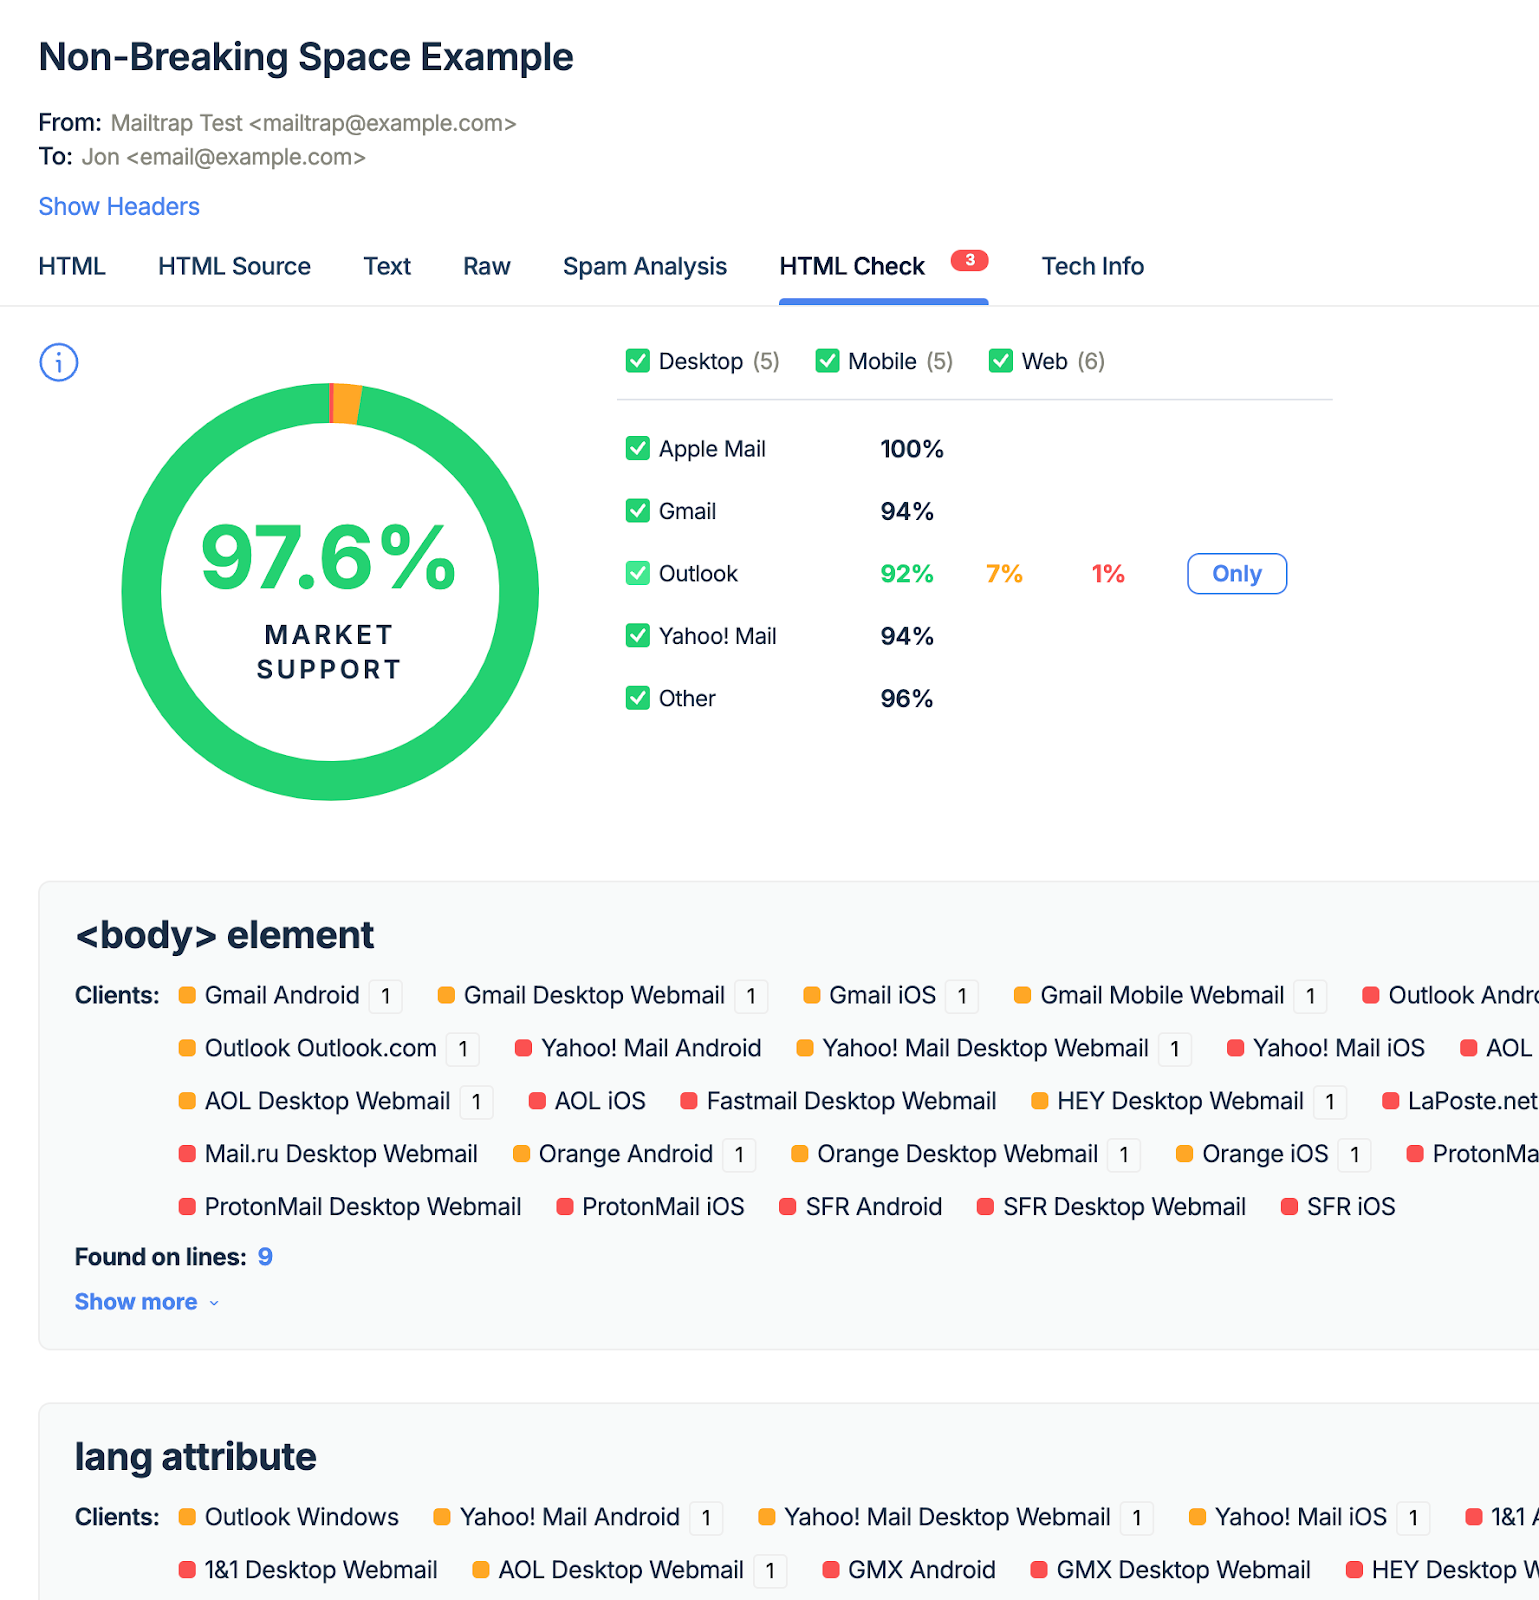This screenshot has width=1539, height=1600.
Task: Open line 9 link in Found on lines
Action: 265,1257
